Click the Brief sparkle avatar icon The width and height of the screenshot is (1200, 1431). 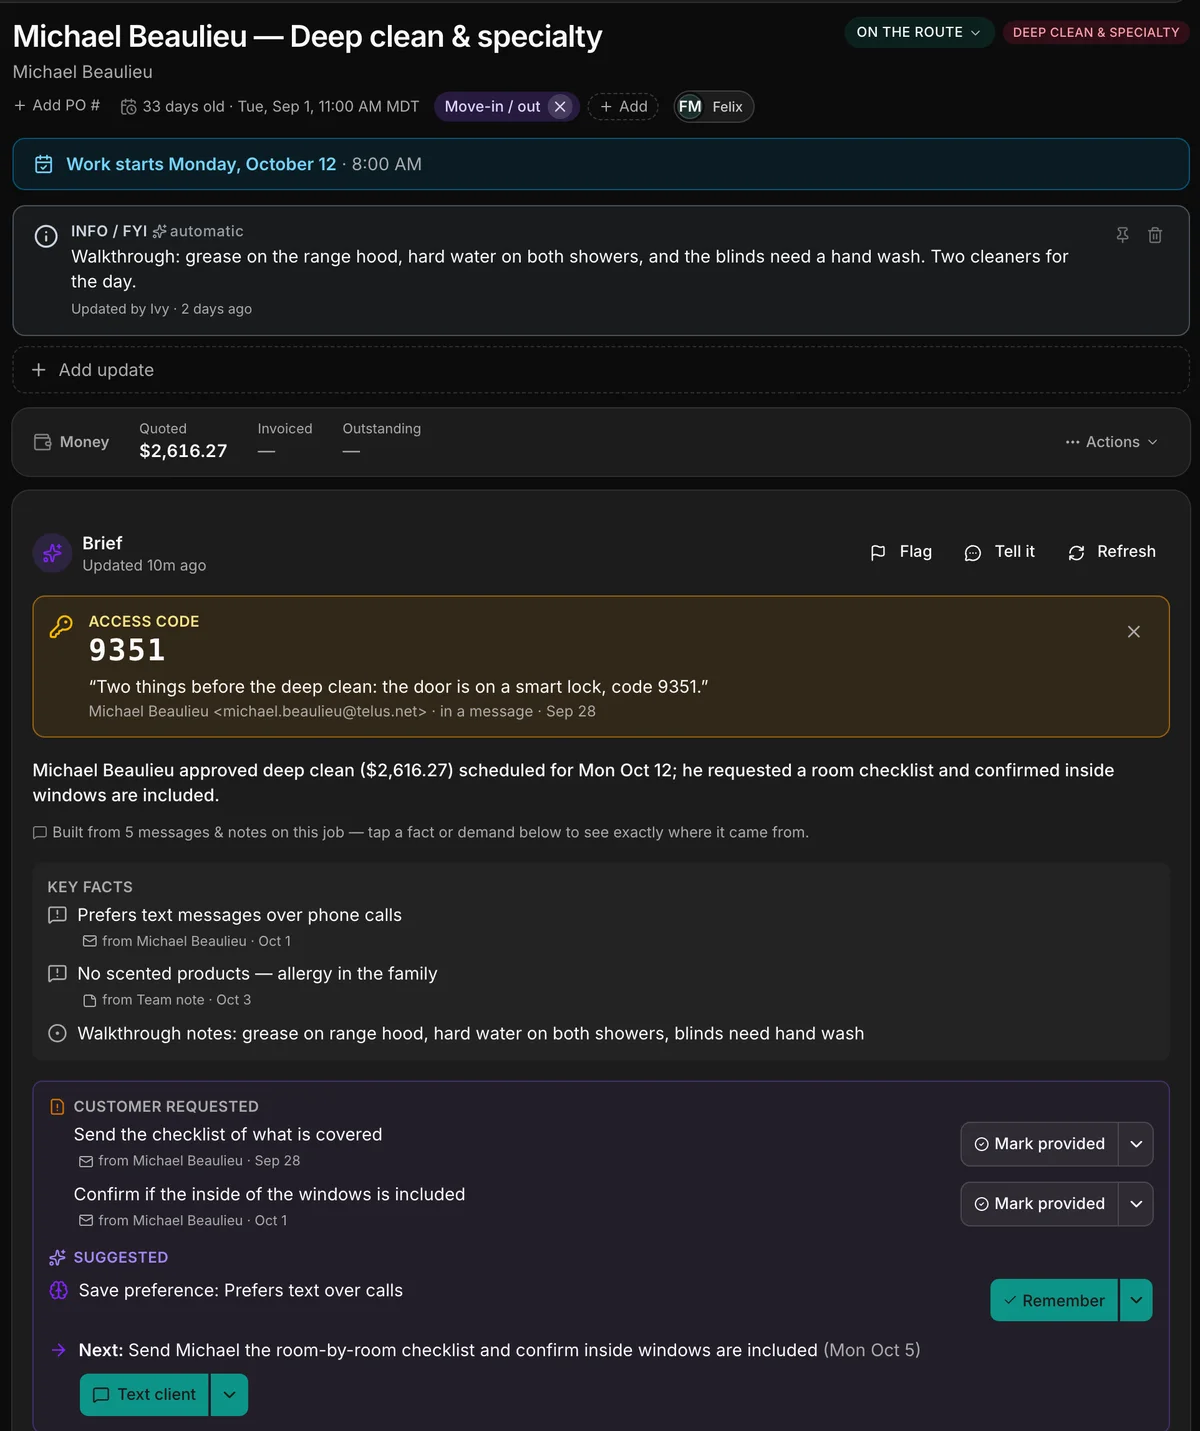(x=52, y=553)
